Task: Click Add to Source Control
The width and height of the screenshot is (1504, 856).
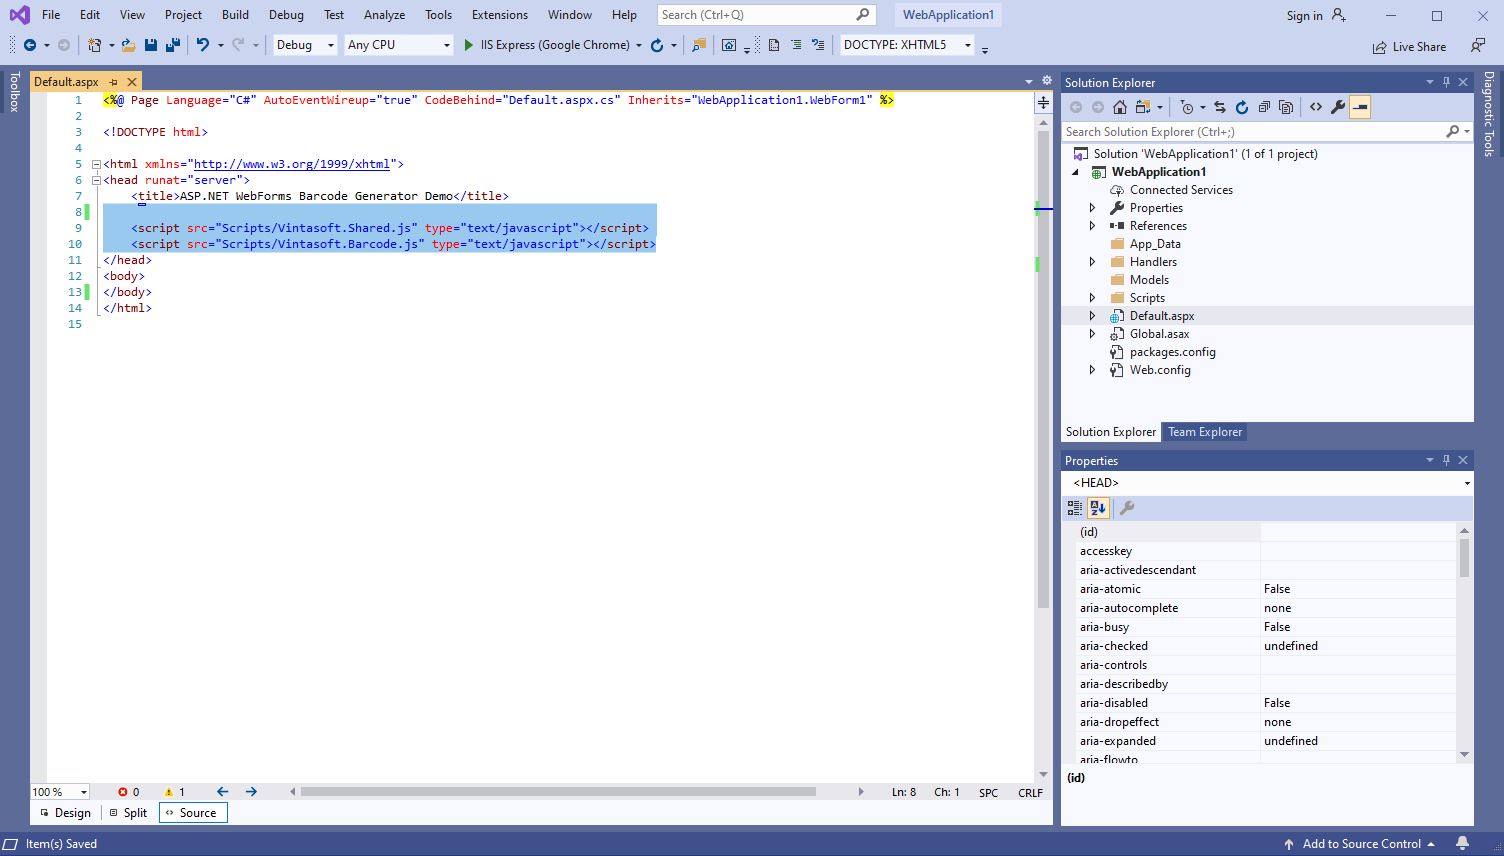Action: (x=1360, y=843)
